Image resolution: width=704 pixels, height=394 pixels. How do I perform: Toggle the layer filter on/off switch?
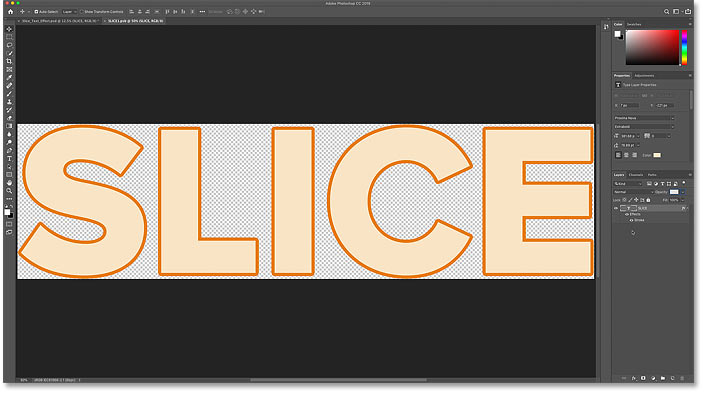[683, 183]
